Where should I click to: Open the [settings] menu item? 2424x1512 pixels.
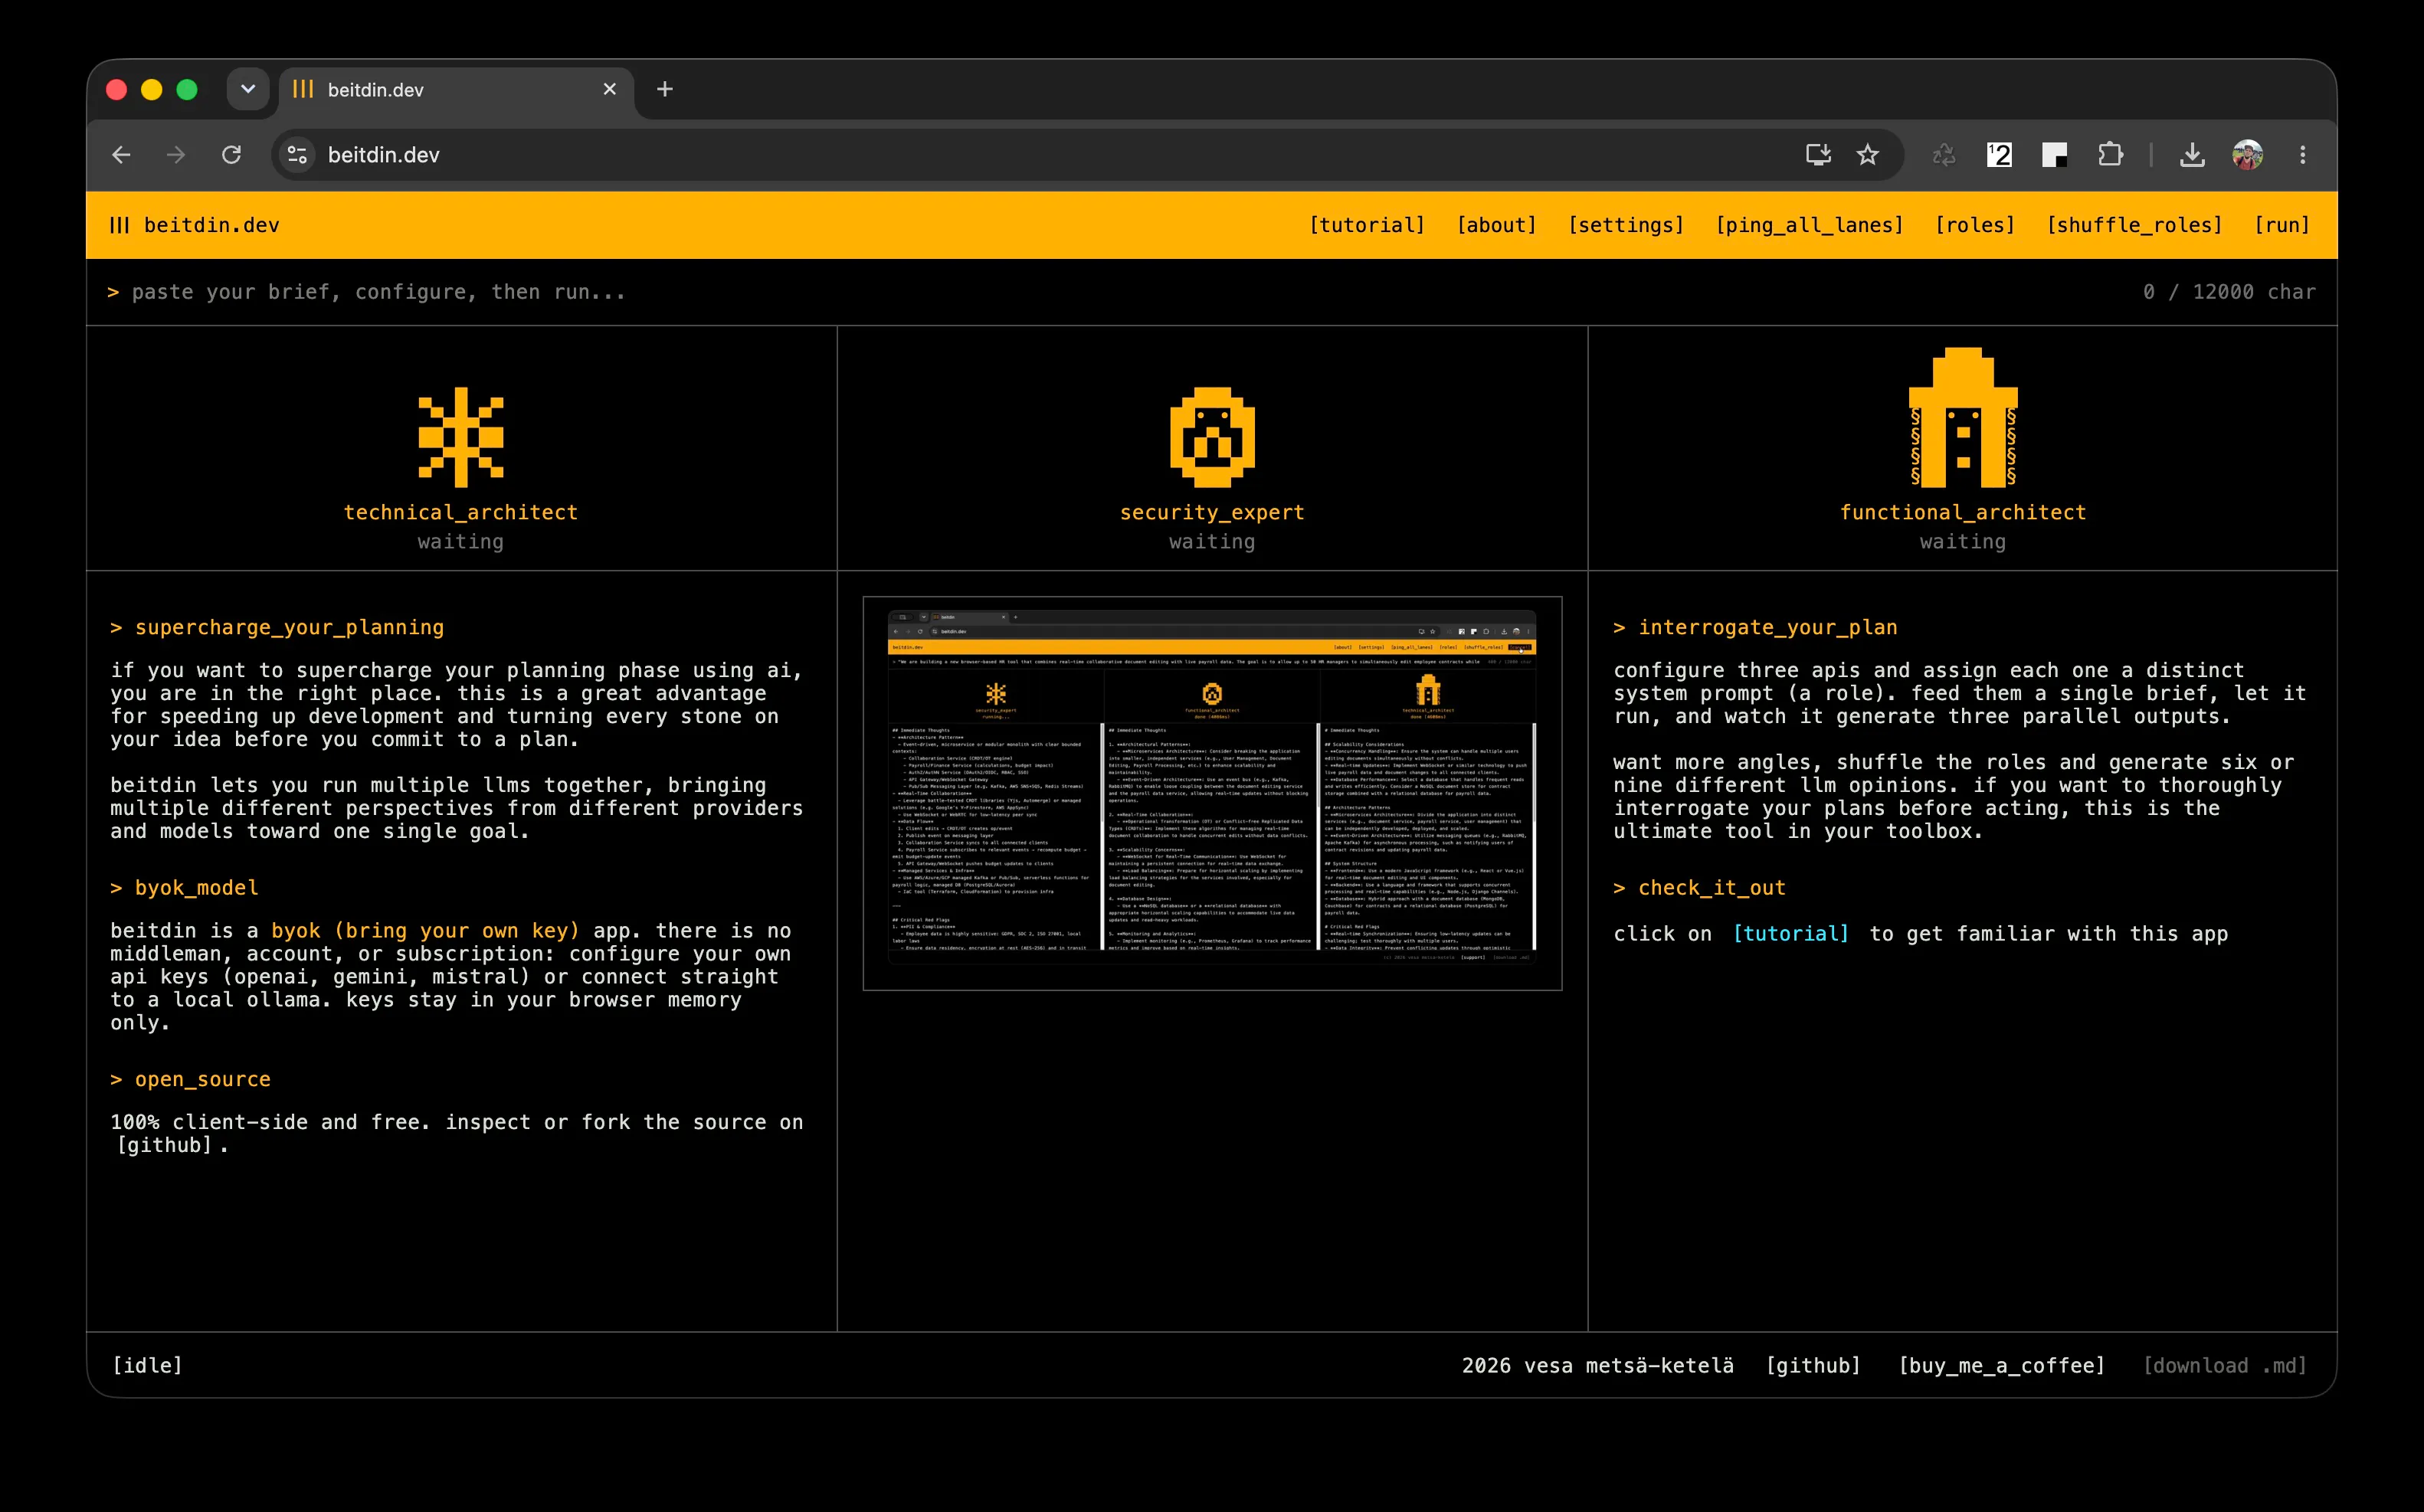(x=1626, y=225)
